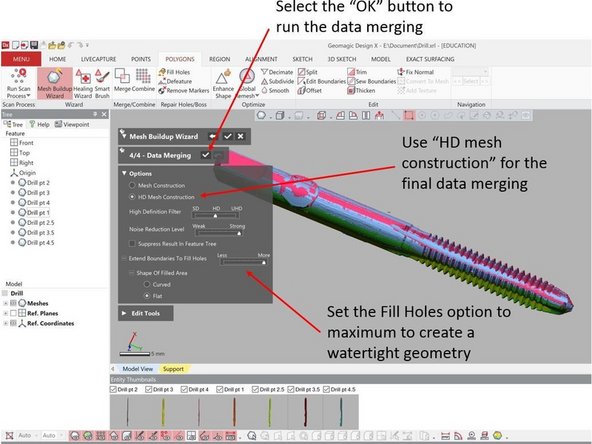Adjust the Extend Boundaries Less-More slider

tap(244, 262)
